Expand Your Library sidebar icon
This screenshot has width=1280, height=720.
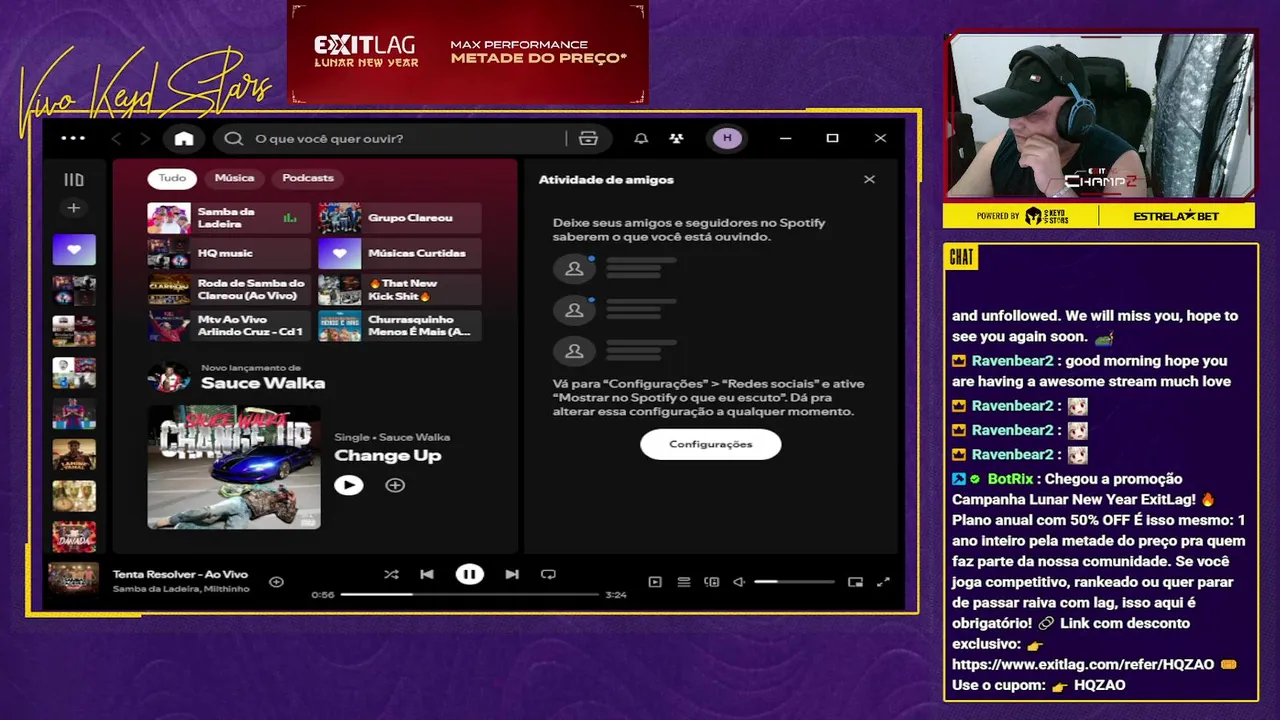[x=74, y=180]
